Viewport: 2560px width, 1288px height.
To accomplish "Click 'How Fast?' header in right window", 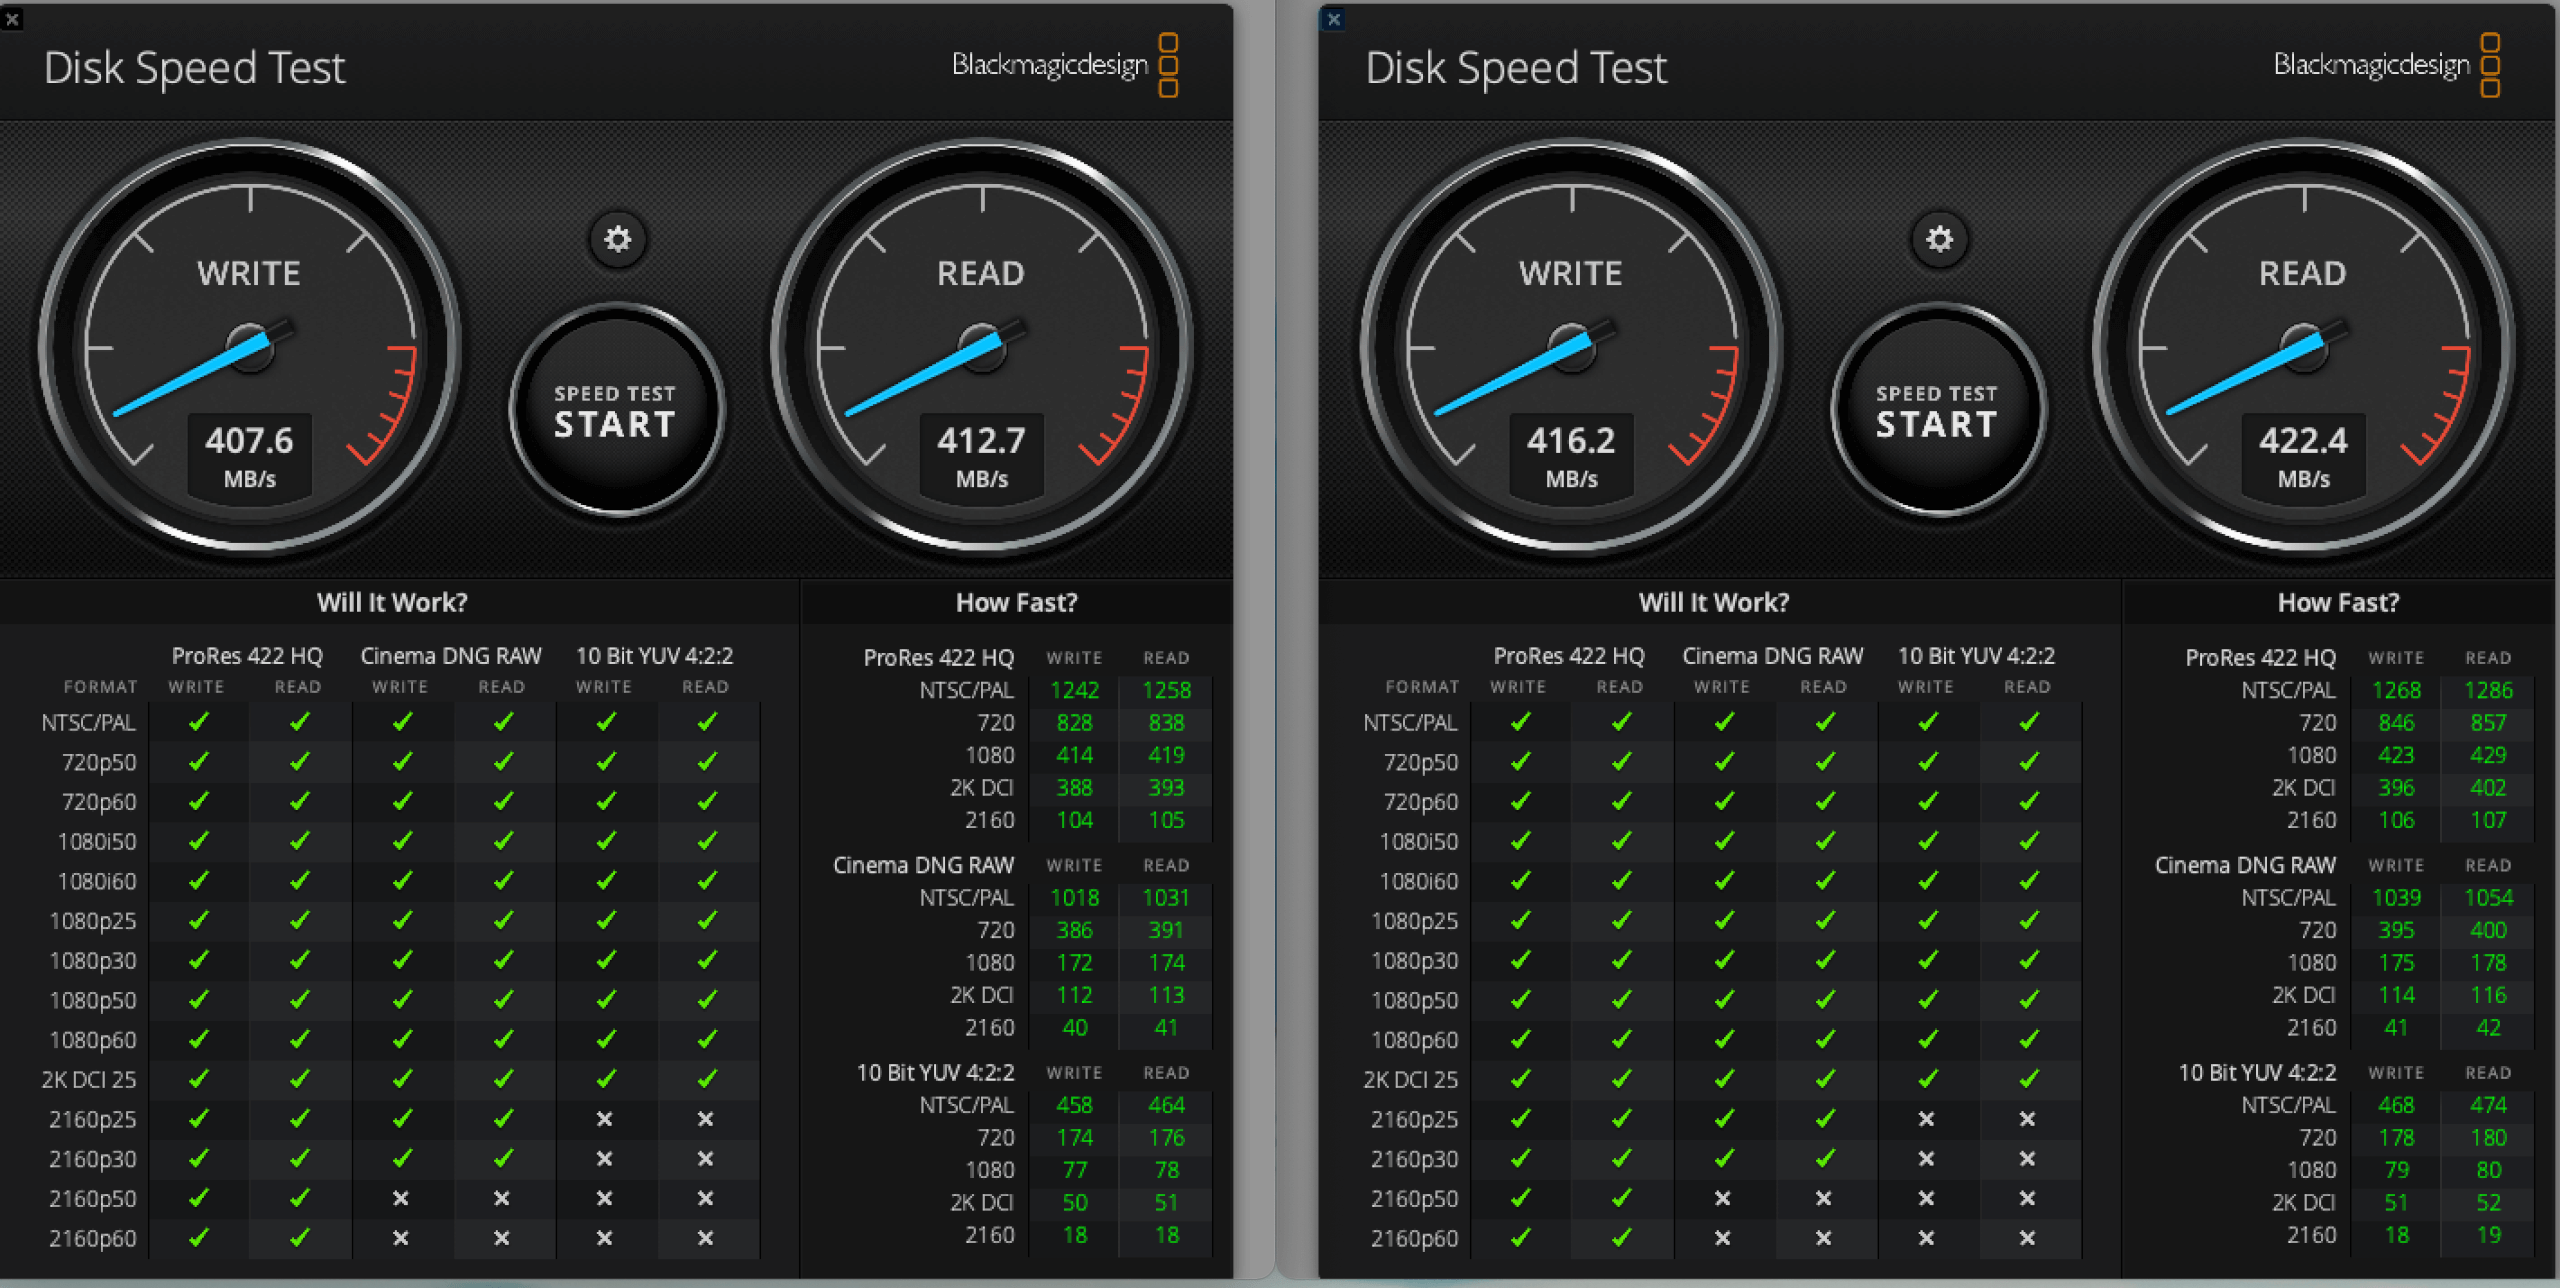I will (x=2338, y=602).
